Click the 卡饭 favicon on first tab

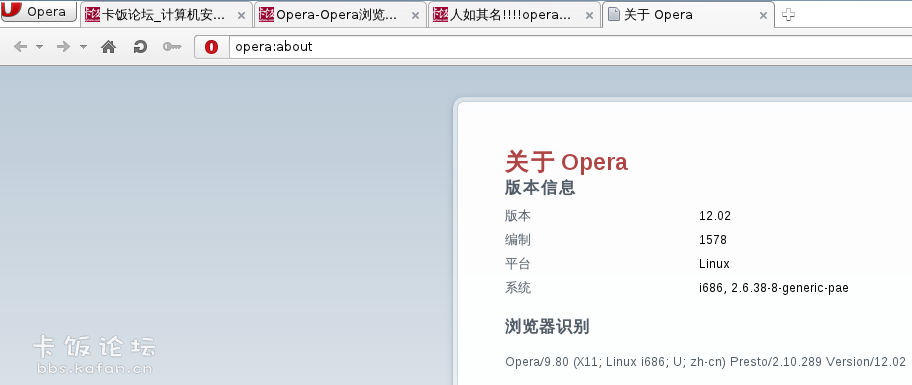click(92, 15)
